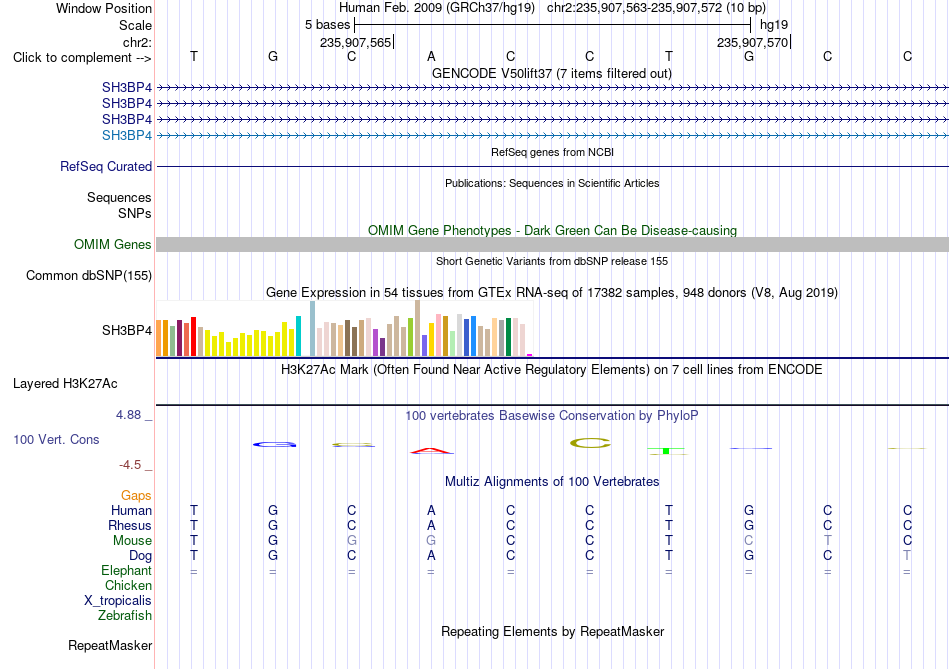
Task: Click the OMIM Gene Phenotypes green title
Action: (552, 230)
